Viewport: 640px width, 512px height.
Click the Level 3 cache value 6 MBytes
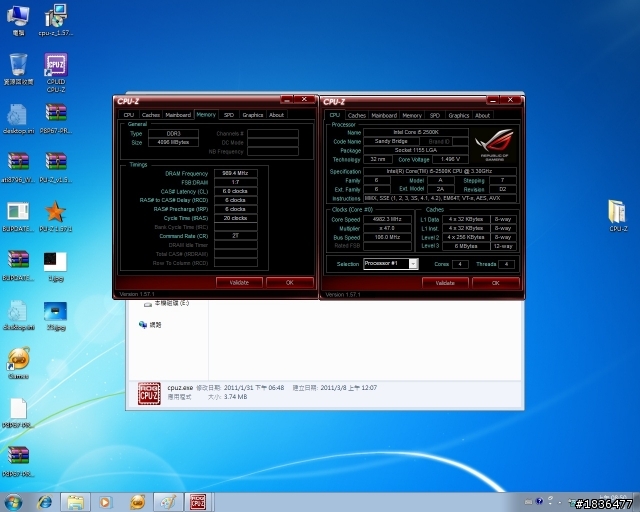[x=466, y=246]
